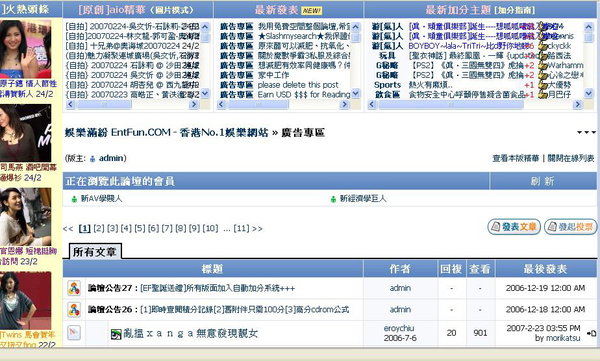Open the Twins sidebar photo thumbnail
Viewport: 600px width, 361px height.
coord(25,301)
